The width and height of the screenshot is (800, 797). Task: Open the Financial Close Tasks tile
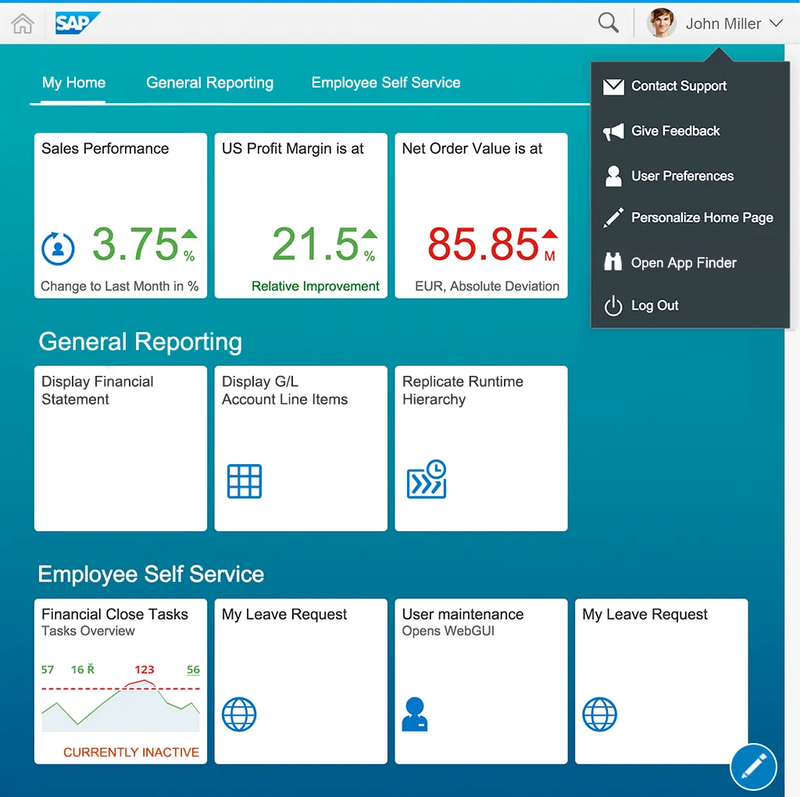coord(120,681)
